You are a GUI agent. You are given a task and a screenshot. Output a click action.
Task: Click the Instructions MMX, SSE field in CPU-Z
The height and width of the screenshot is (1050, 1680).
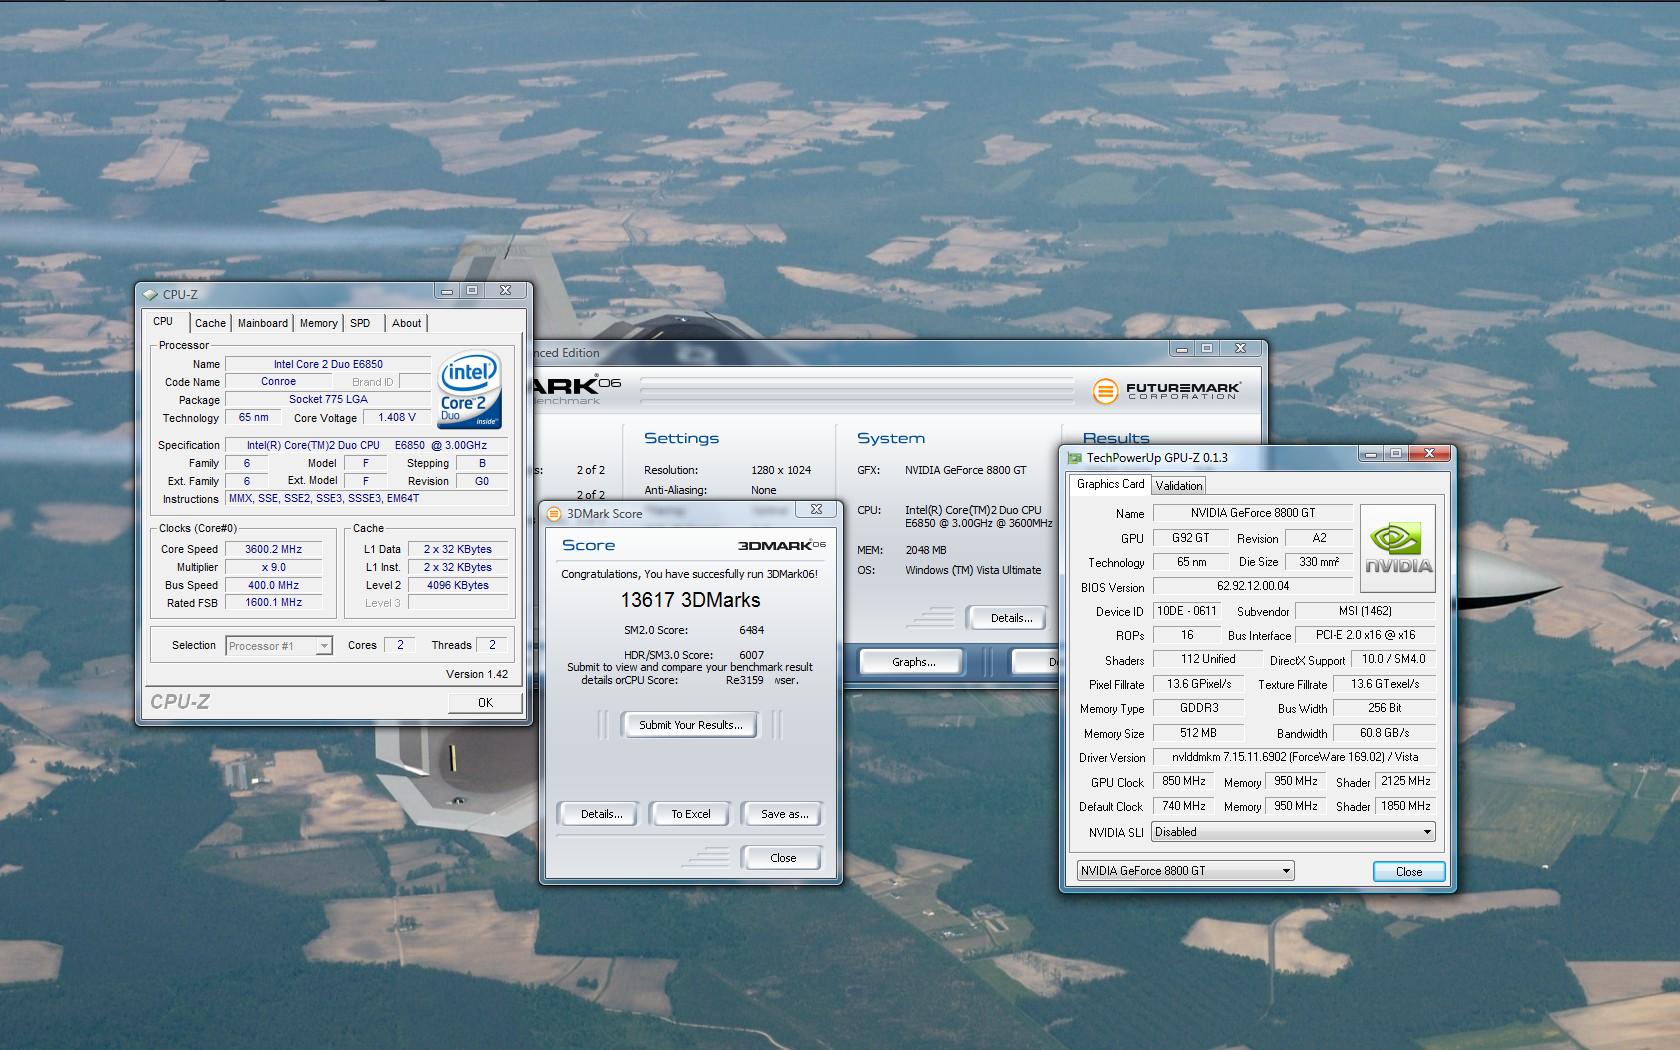click(x=366, y=499)
